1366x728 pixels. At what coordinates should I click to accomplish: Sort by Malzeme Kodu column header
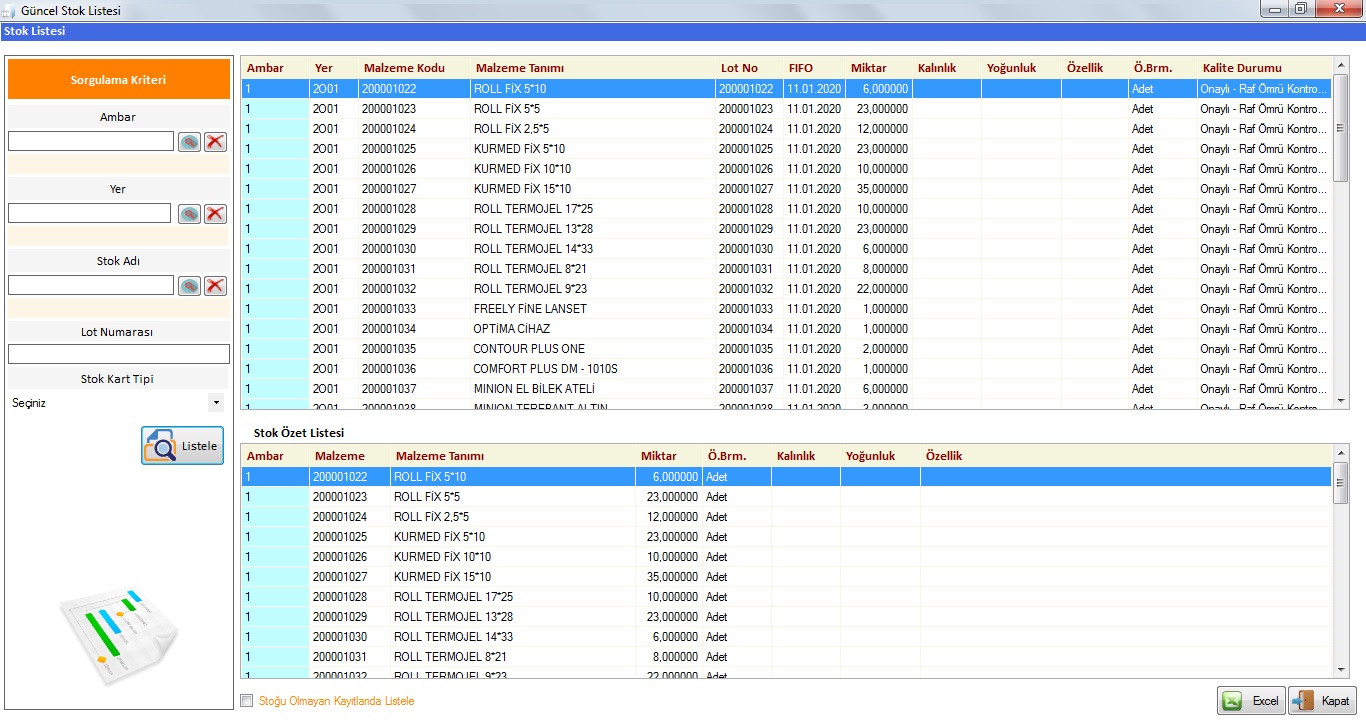pyautogui.click(x=404, y=68)
